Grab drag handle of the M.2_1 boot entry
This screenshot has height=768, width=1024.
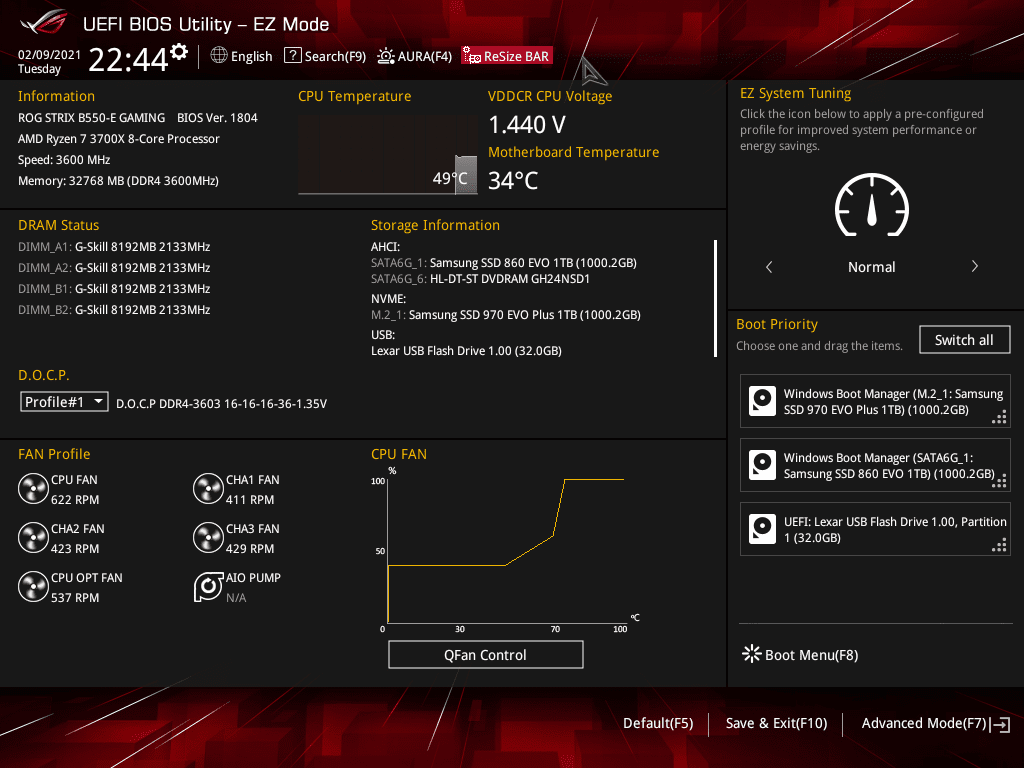click(x=999, y=417)
